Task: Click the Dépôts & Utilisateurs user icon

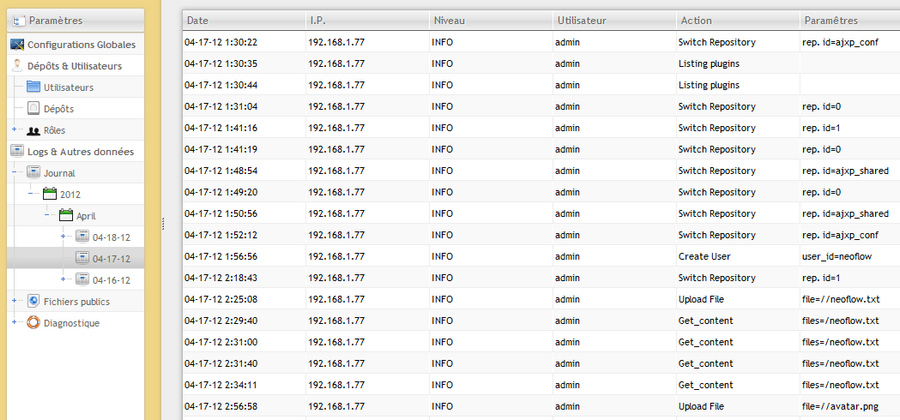Action: (x=17, y=66)
